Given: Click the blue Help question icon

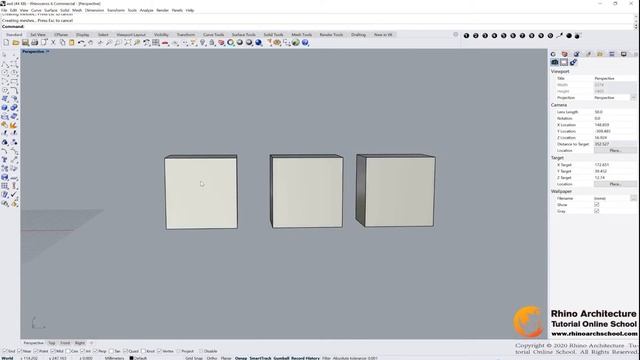Looking at the screenshot, I should tap(305, 42).
